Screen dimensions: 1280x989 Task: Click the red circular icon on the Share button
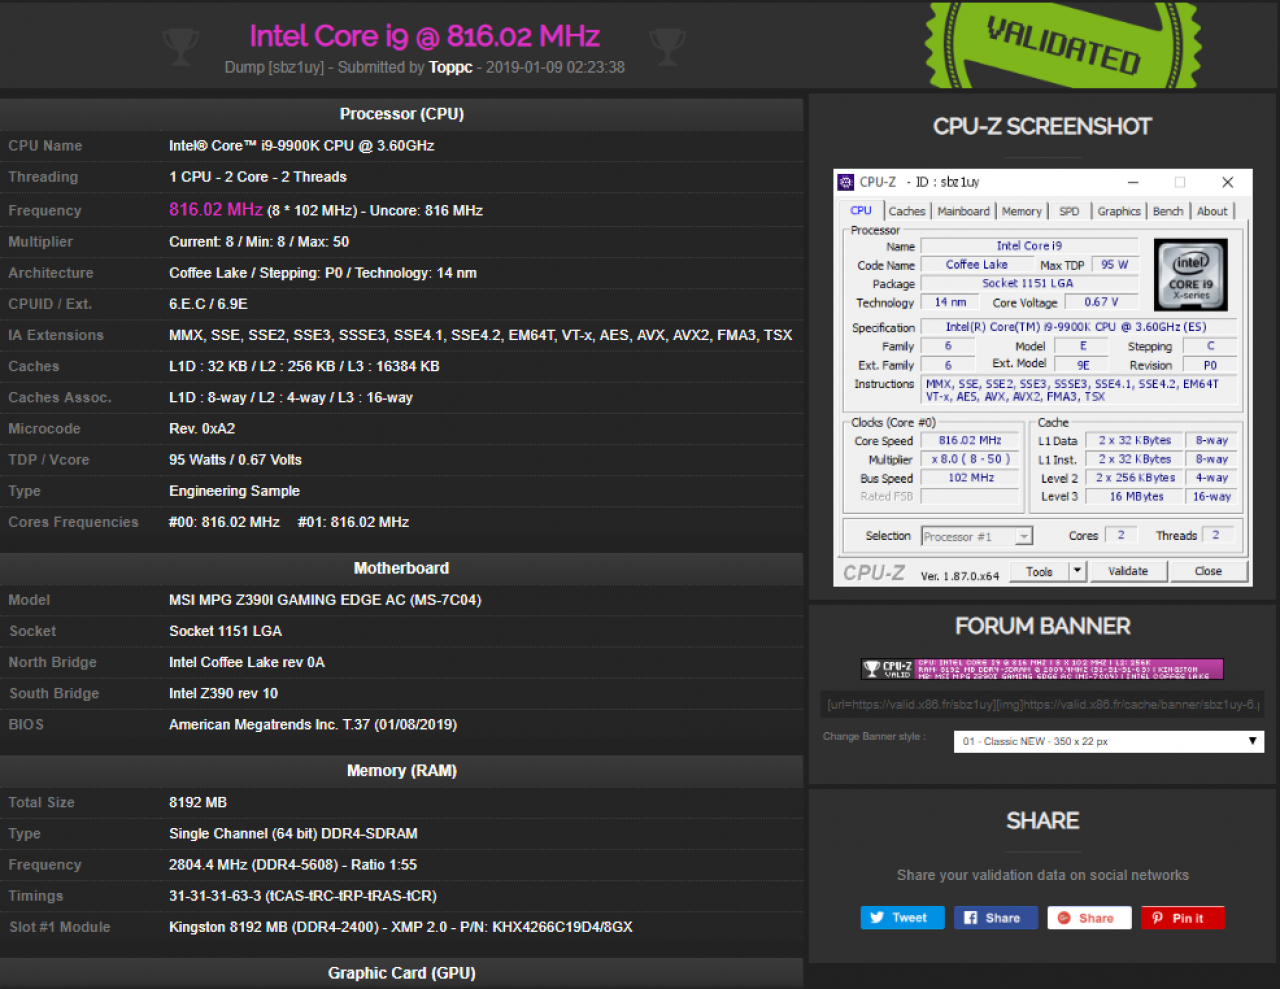coord(1064,918)
